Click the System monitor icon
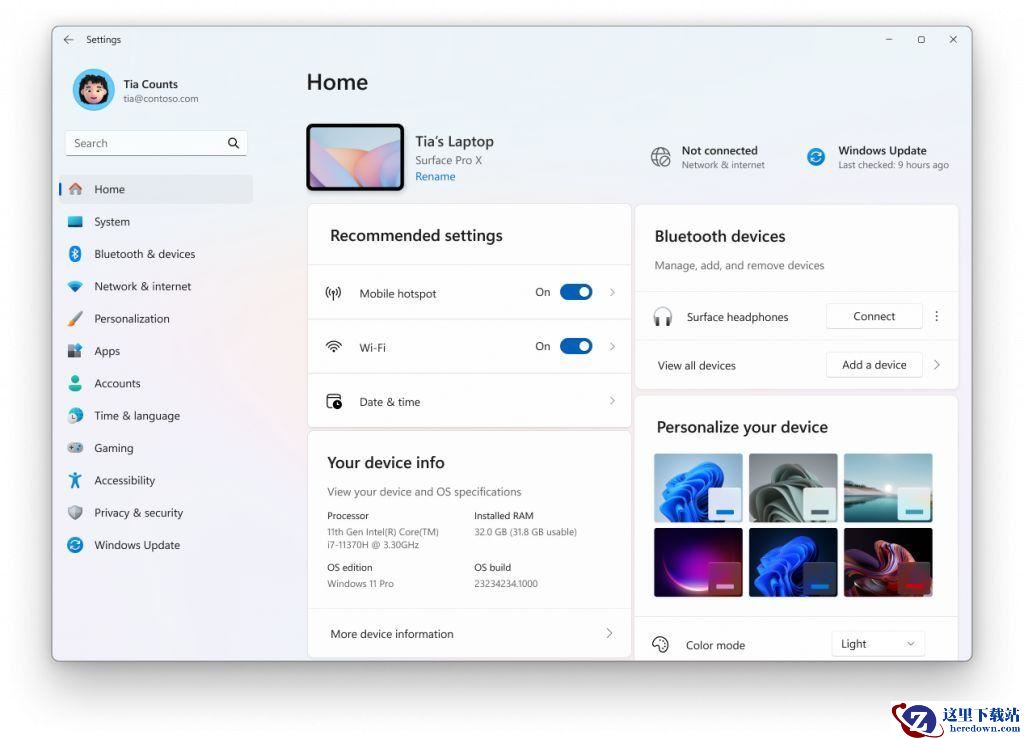 [x=75, y=222]
